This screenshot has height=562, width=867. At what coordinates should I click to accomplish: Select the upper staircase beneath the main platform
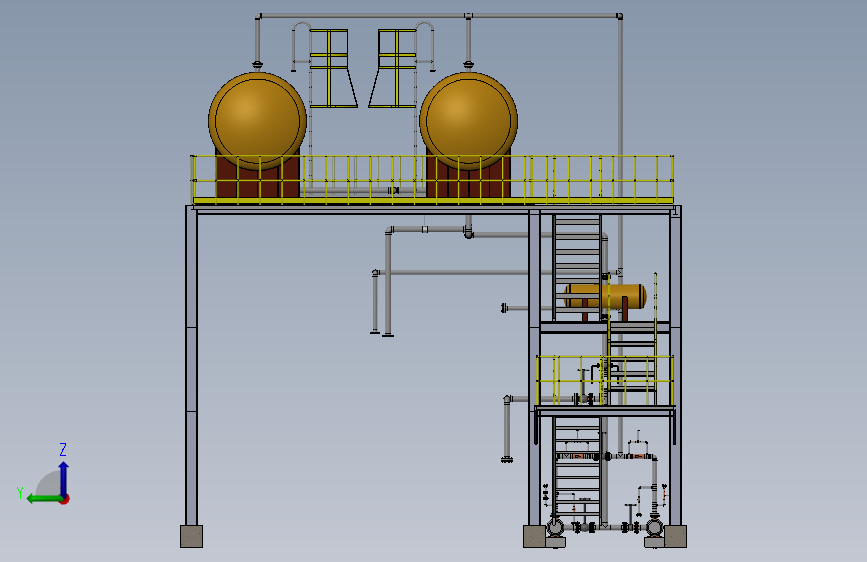pyautogui.click(x=577, y=268)
